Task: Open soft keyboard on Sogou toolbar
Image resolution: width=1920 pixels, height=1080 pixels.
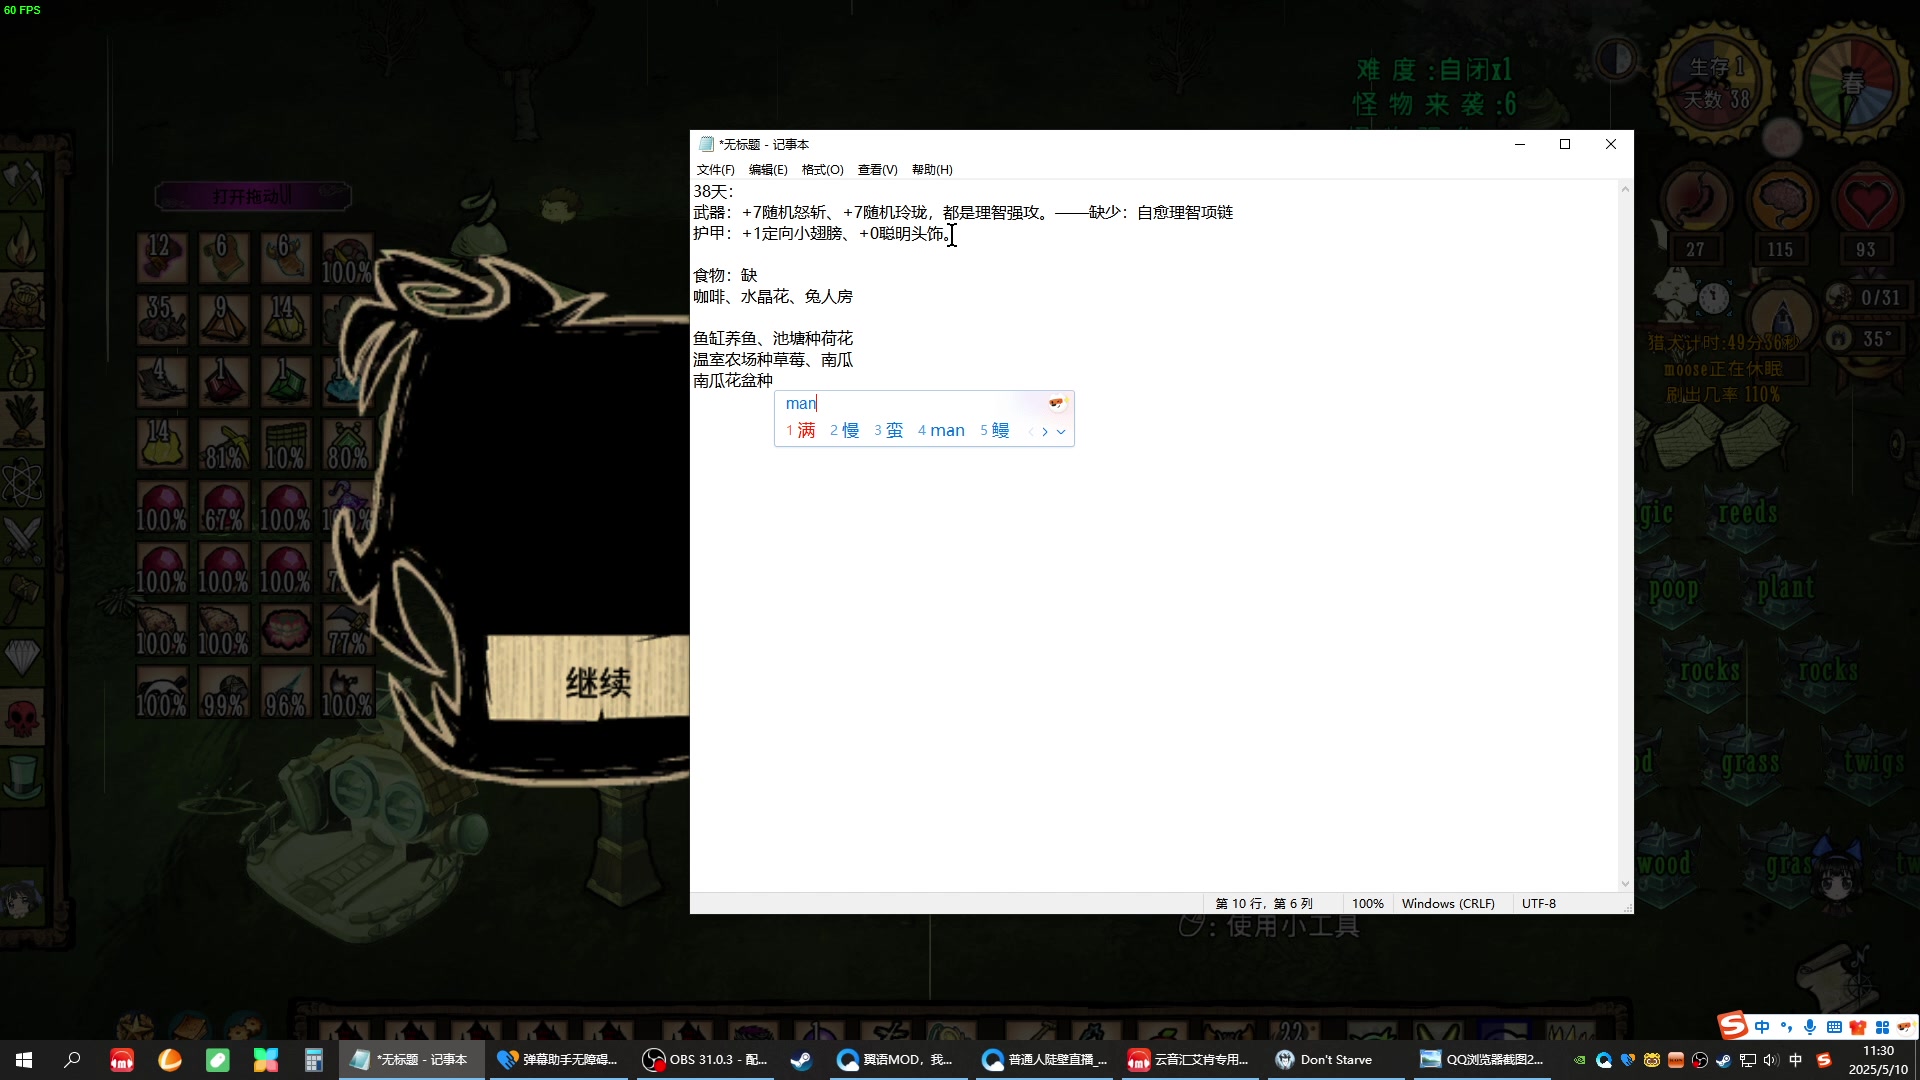Action: (x=1834, y=1027)
